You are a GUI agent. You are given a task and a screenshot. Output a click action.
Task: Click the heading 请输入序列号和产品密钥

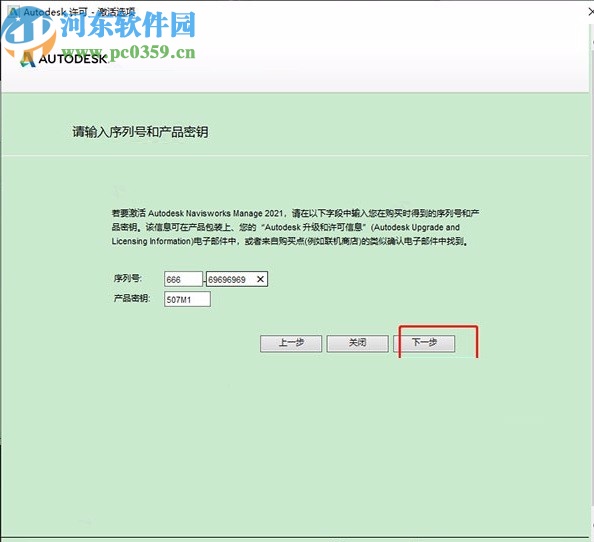(x=140, y=132)
